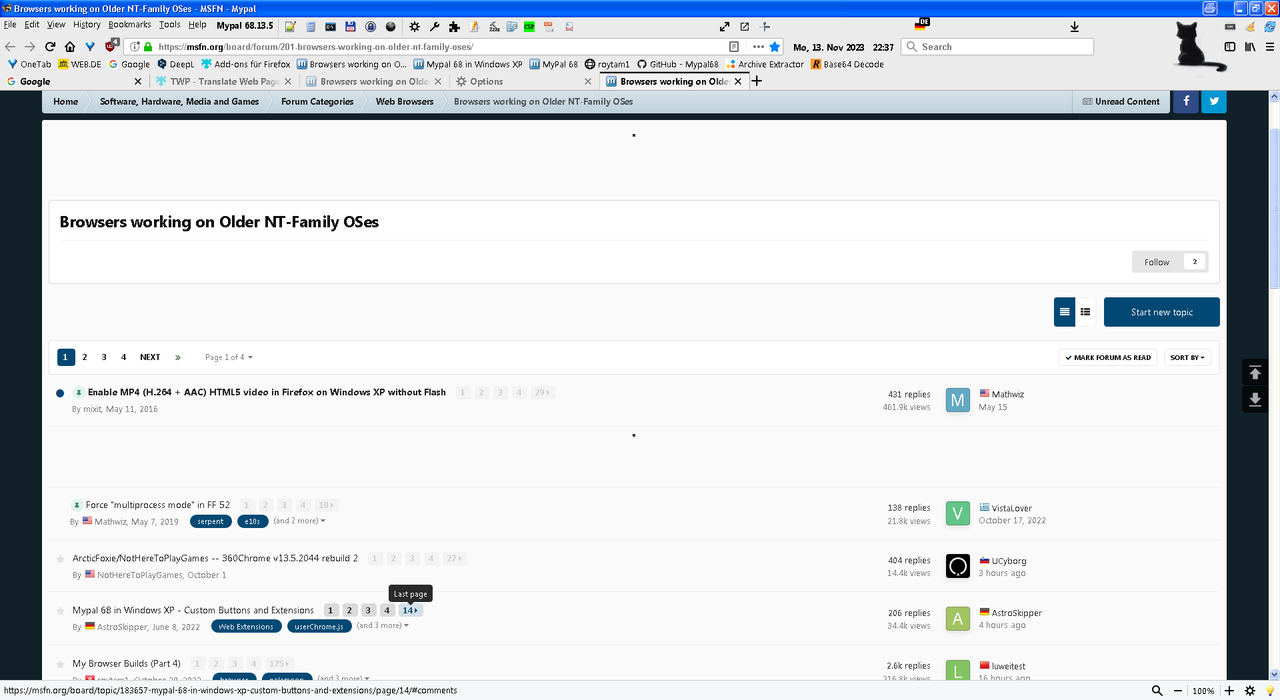The height and width of the screenshot is (700, 1280).
Task: Open the Archive Extractor bookmark
Action: (x=765, y=64)
